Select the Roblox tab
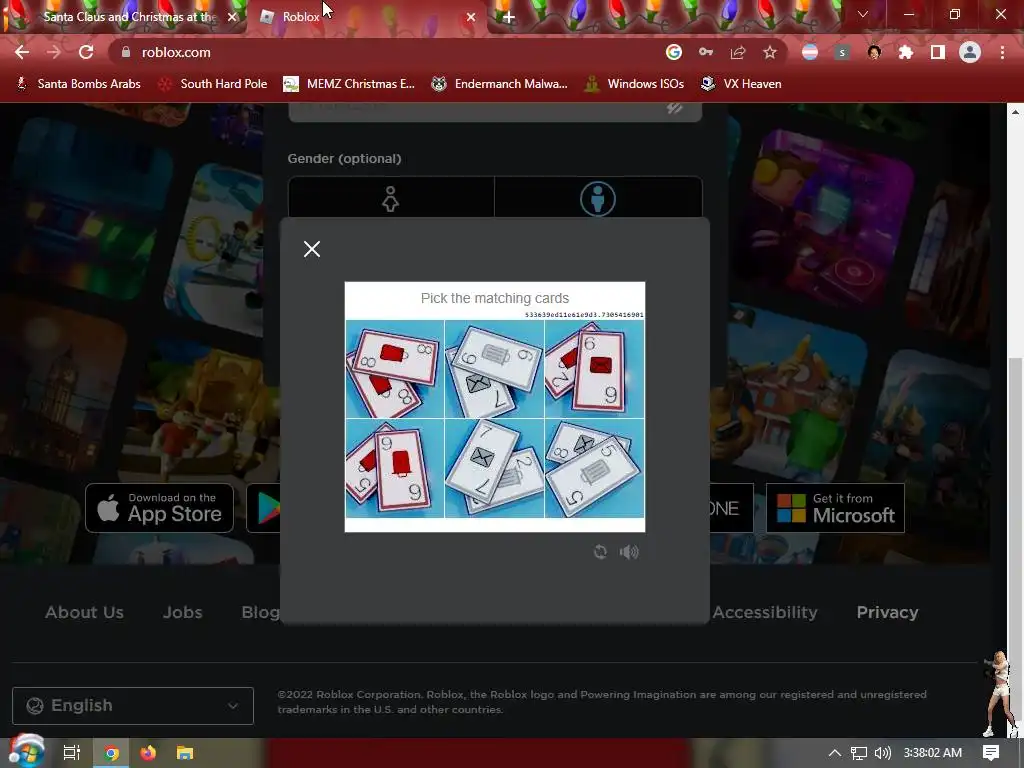 coord(366,17)
